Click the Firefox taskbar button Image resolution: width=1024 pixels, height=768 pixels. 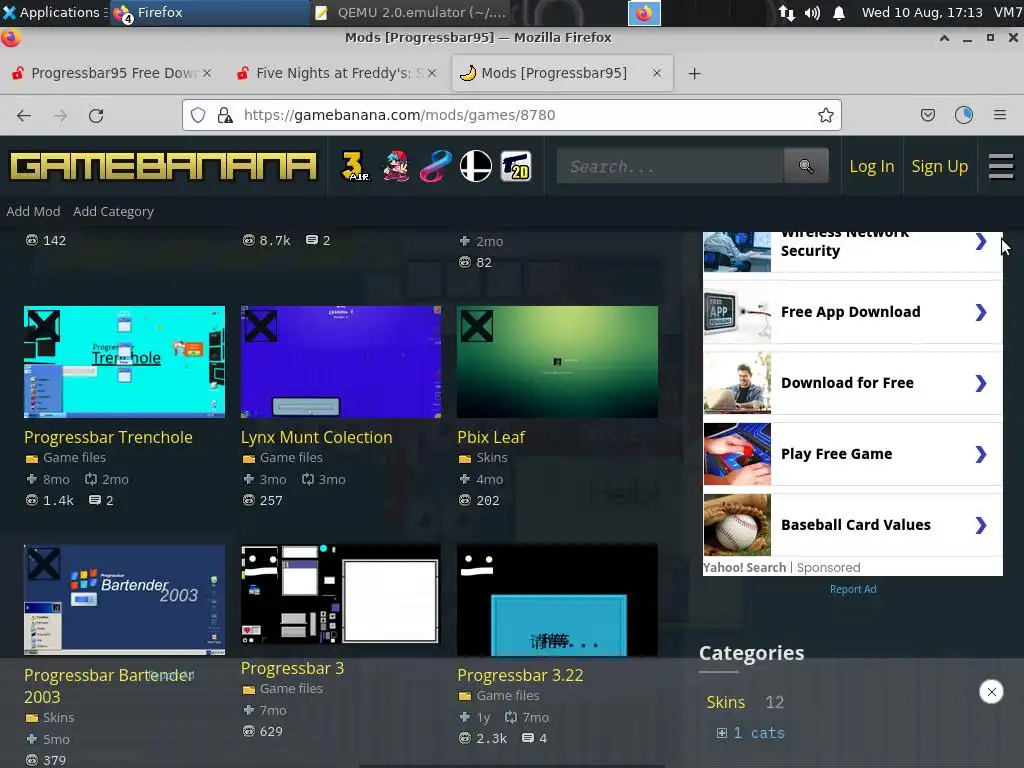pyautogui.click(x=209, y=12)
